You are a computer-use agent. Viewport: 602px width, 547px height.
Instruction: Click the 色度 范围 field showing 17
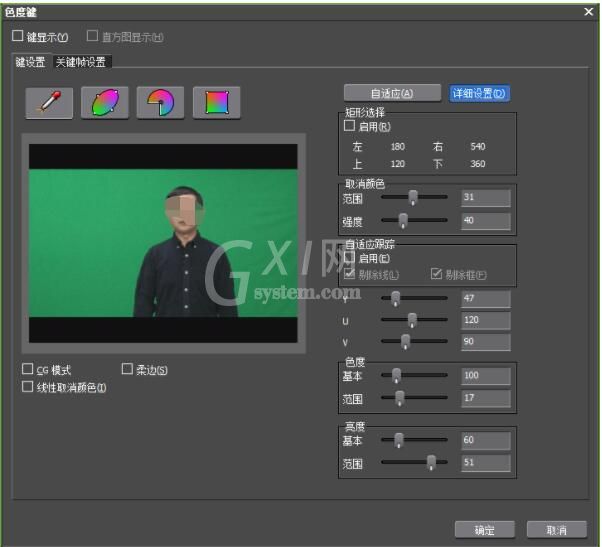point(486,398)
